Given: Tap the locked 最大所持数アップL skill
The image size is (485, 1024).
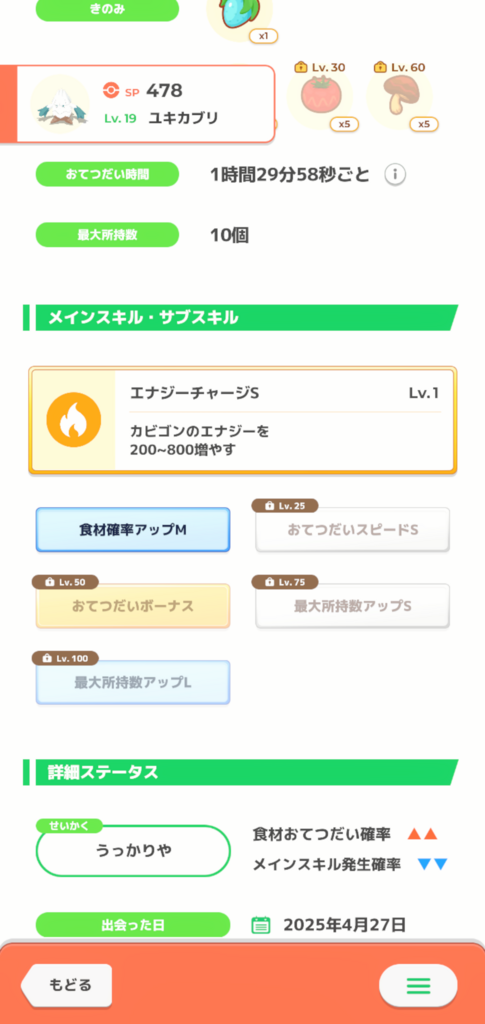Looking at the screenshot, I should tap(133, 682).
